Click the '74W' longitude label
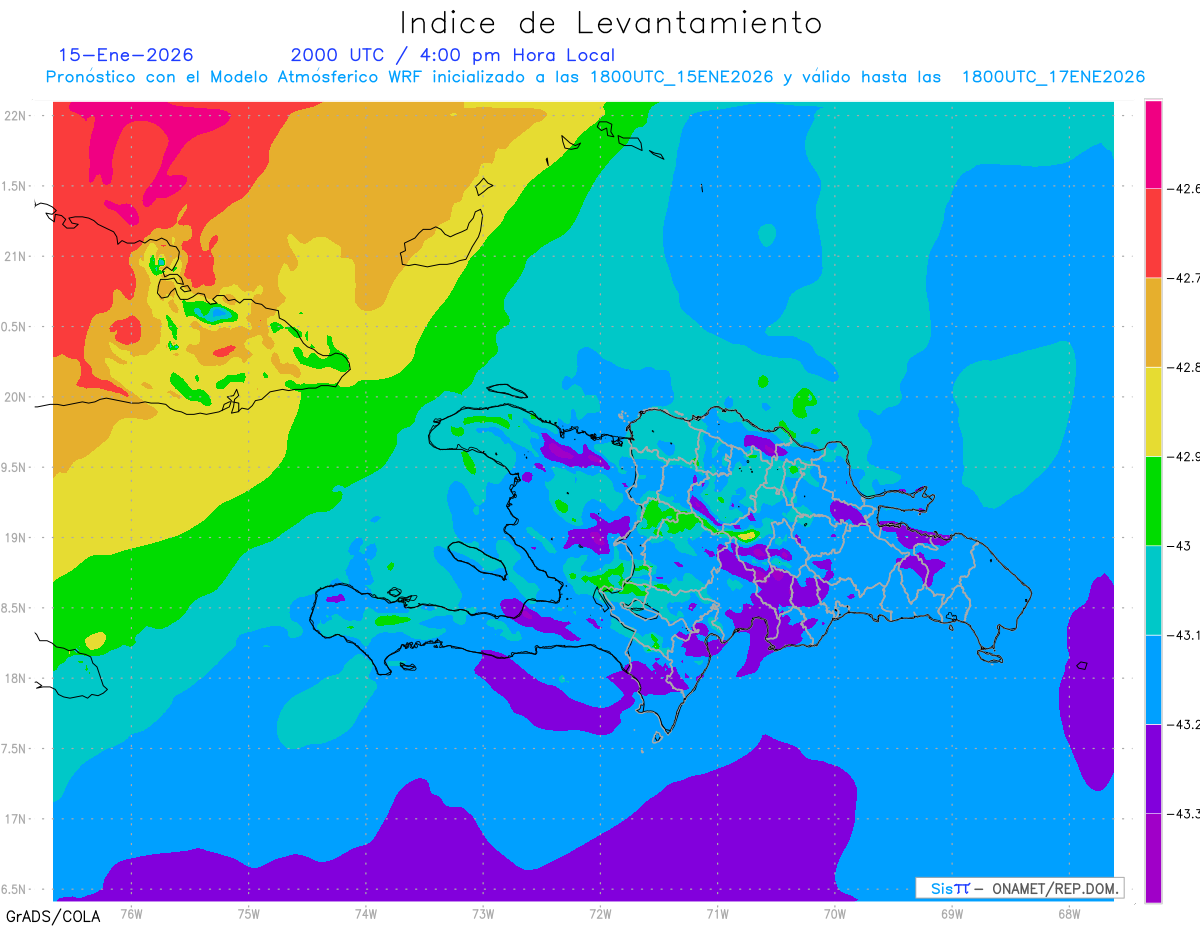The image size is (1200, 927). click(x=365, y=913)
